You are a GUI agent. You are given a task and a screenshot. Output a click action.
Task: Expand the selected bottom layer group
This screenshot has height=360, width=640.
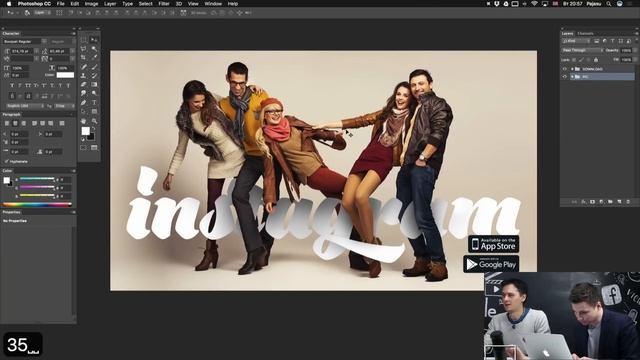[572, 77]
